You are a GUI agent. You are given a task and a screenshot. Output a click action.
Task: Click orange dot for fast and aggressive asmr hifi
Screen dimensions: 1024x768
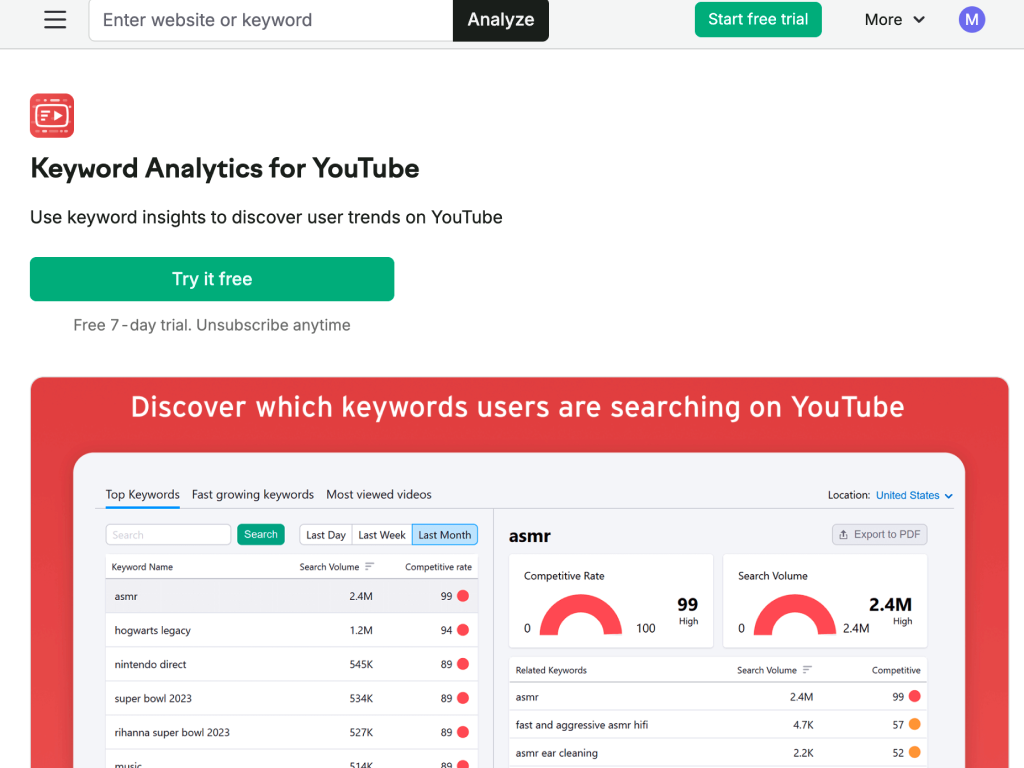tap(914, 724)
